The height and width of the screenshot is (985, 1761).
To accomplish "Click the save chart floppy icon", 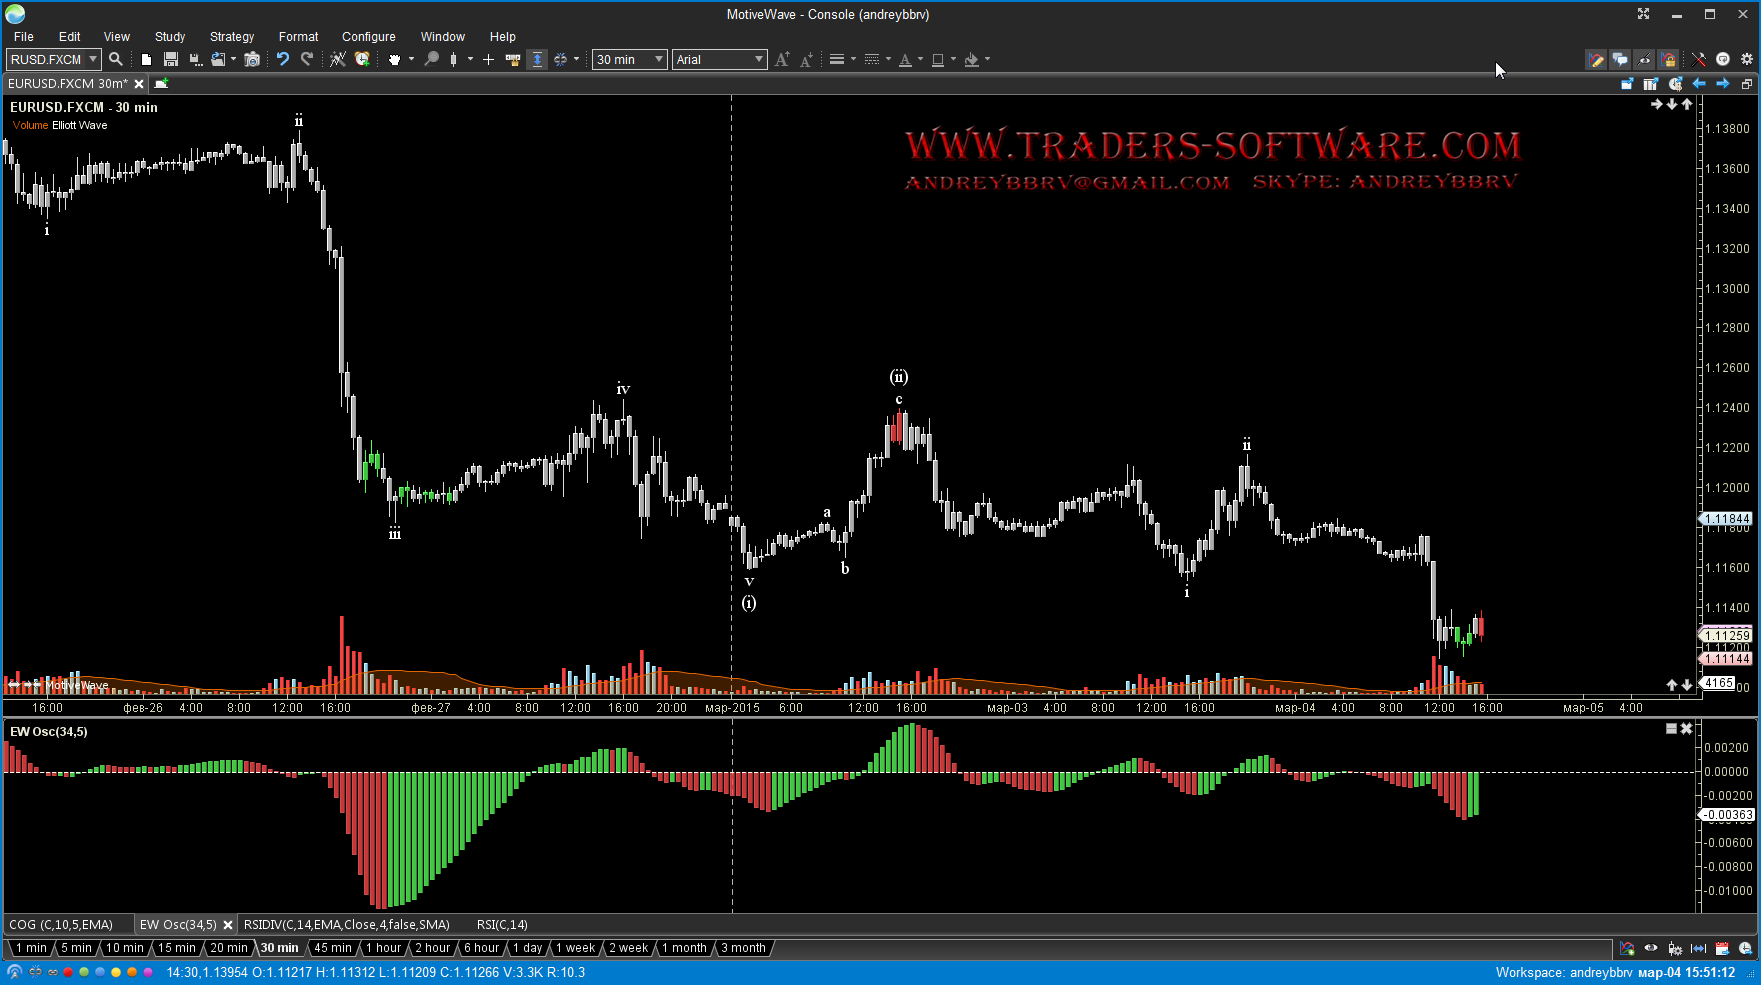I will 171,60.
